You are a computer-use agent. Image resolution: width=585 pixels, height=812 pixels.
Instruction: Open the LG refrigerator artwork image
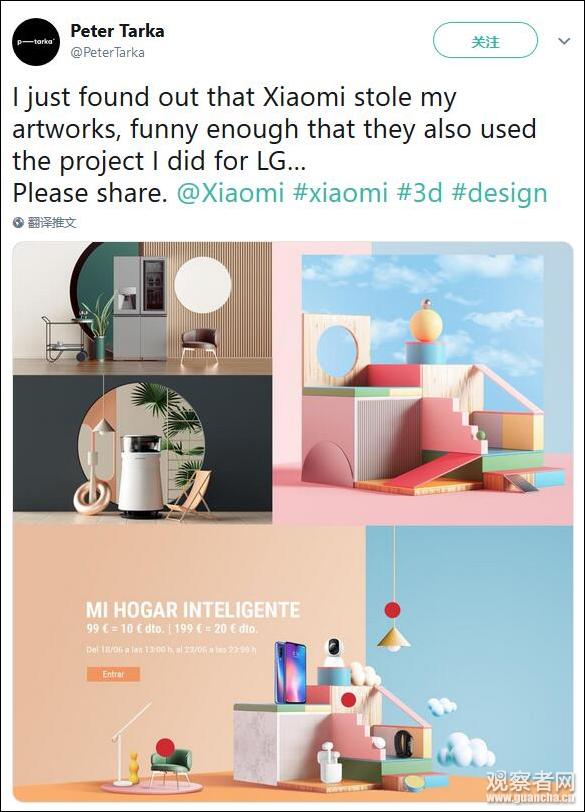click(142, 308)
